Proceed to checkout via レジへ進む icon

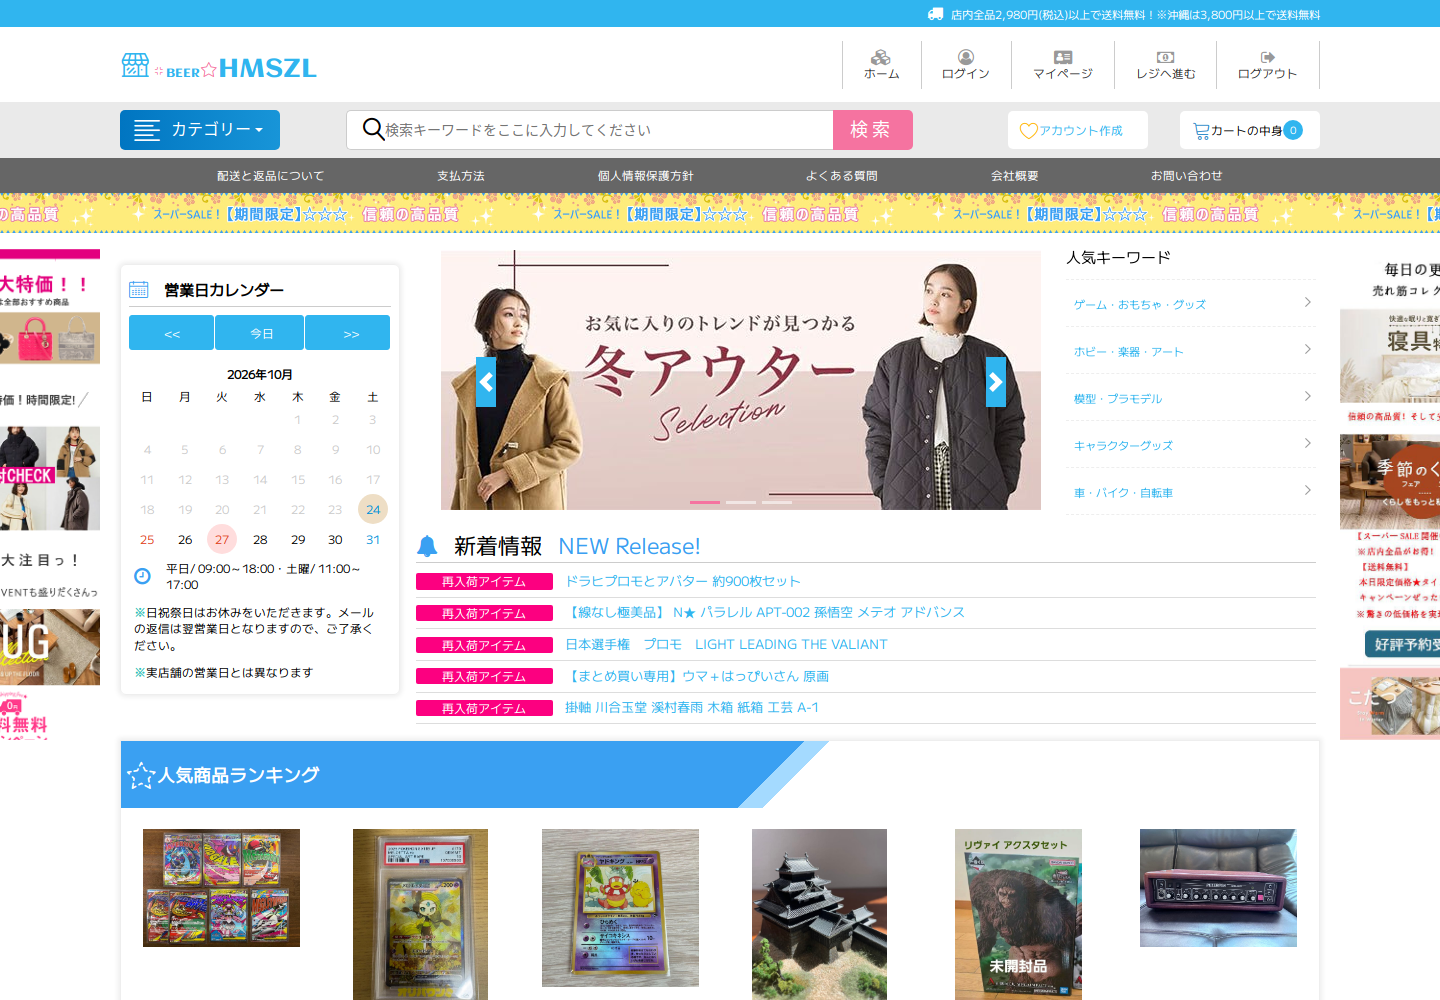point(1166,57)
